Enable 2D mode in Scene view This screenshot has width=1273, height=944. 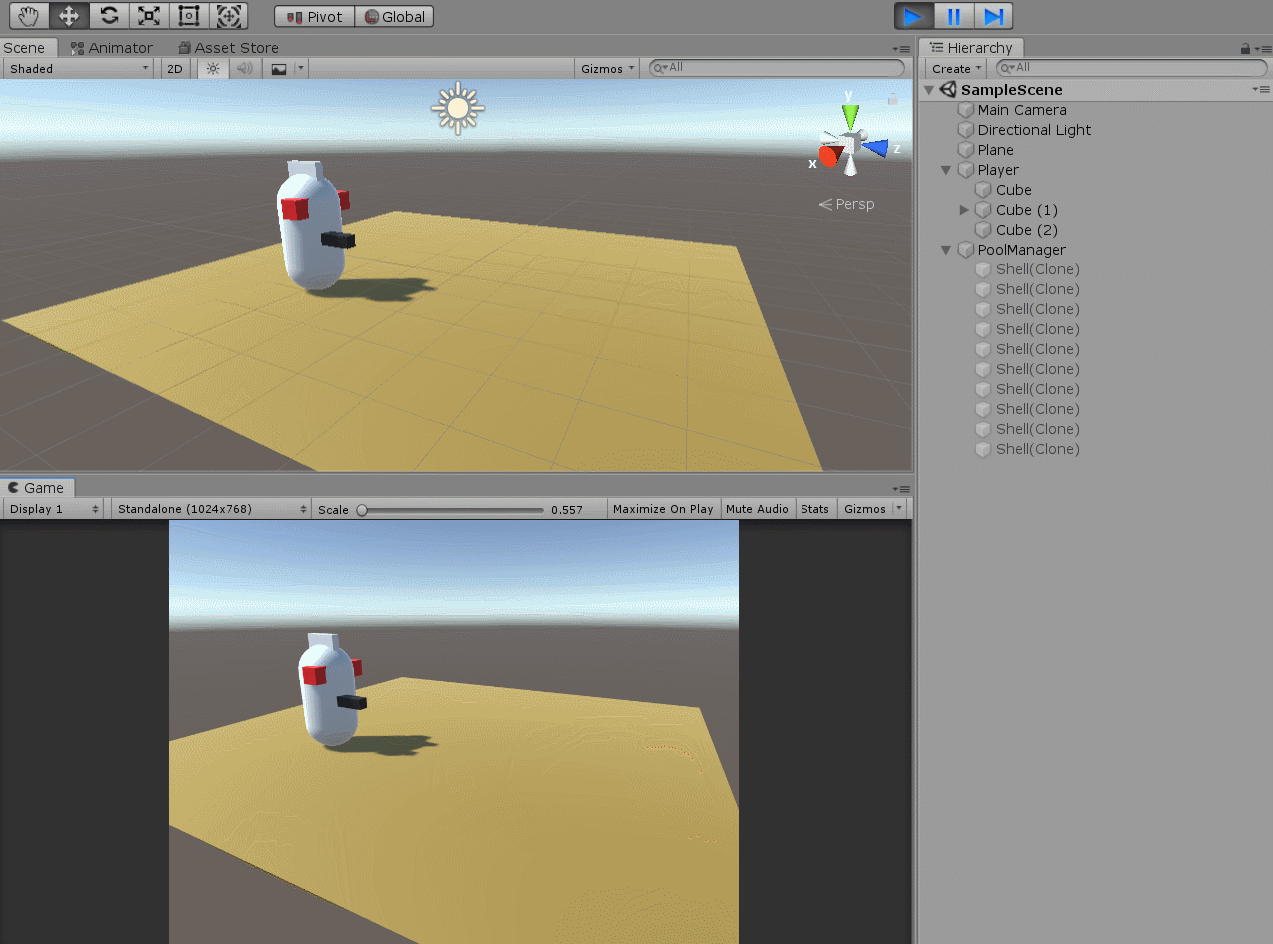[x=174, y=68]
